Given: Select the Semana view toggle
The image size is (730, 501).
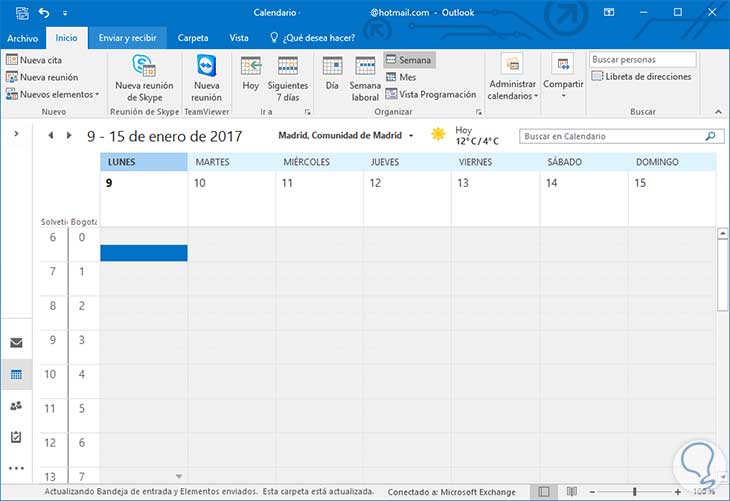Looking at the screenshot, I should [409, 60].
